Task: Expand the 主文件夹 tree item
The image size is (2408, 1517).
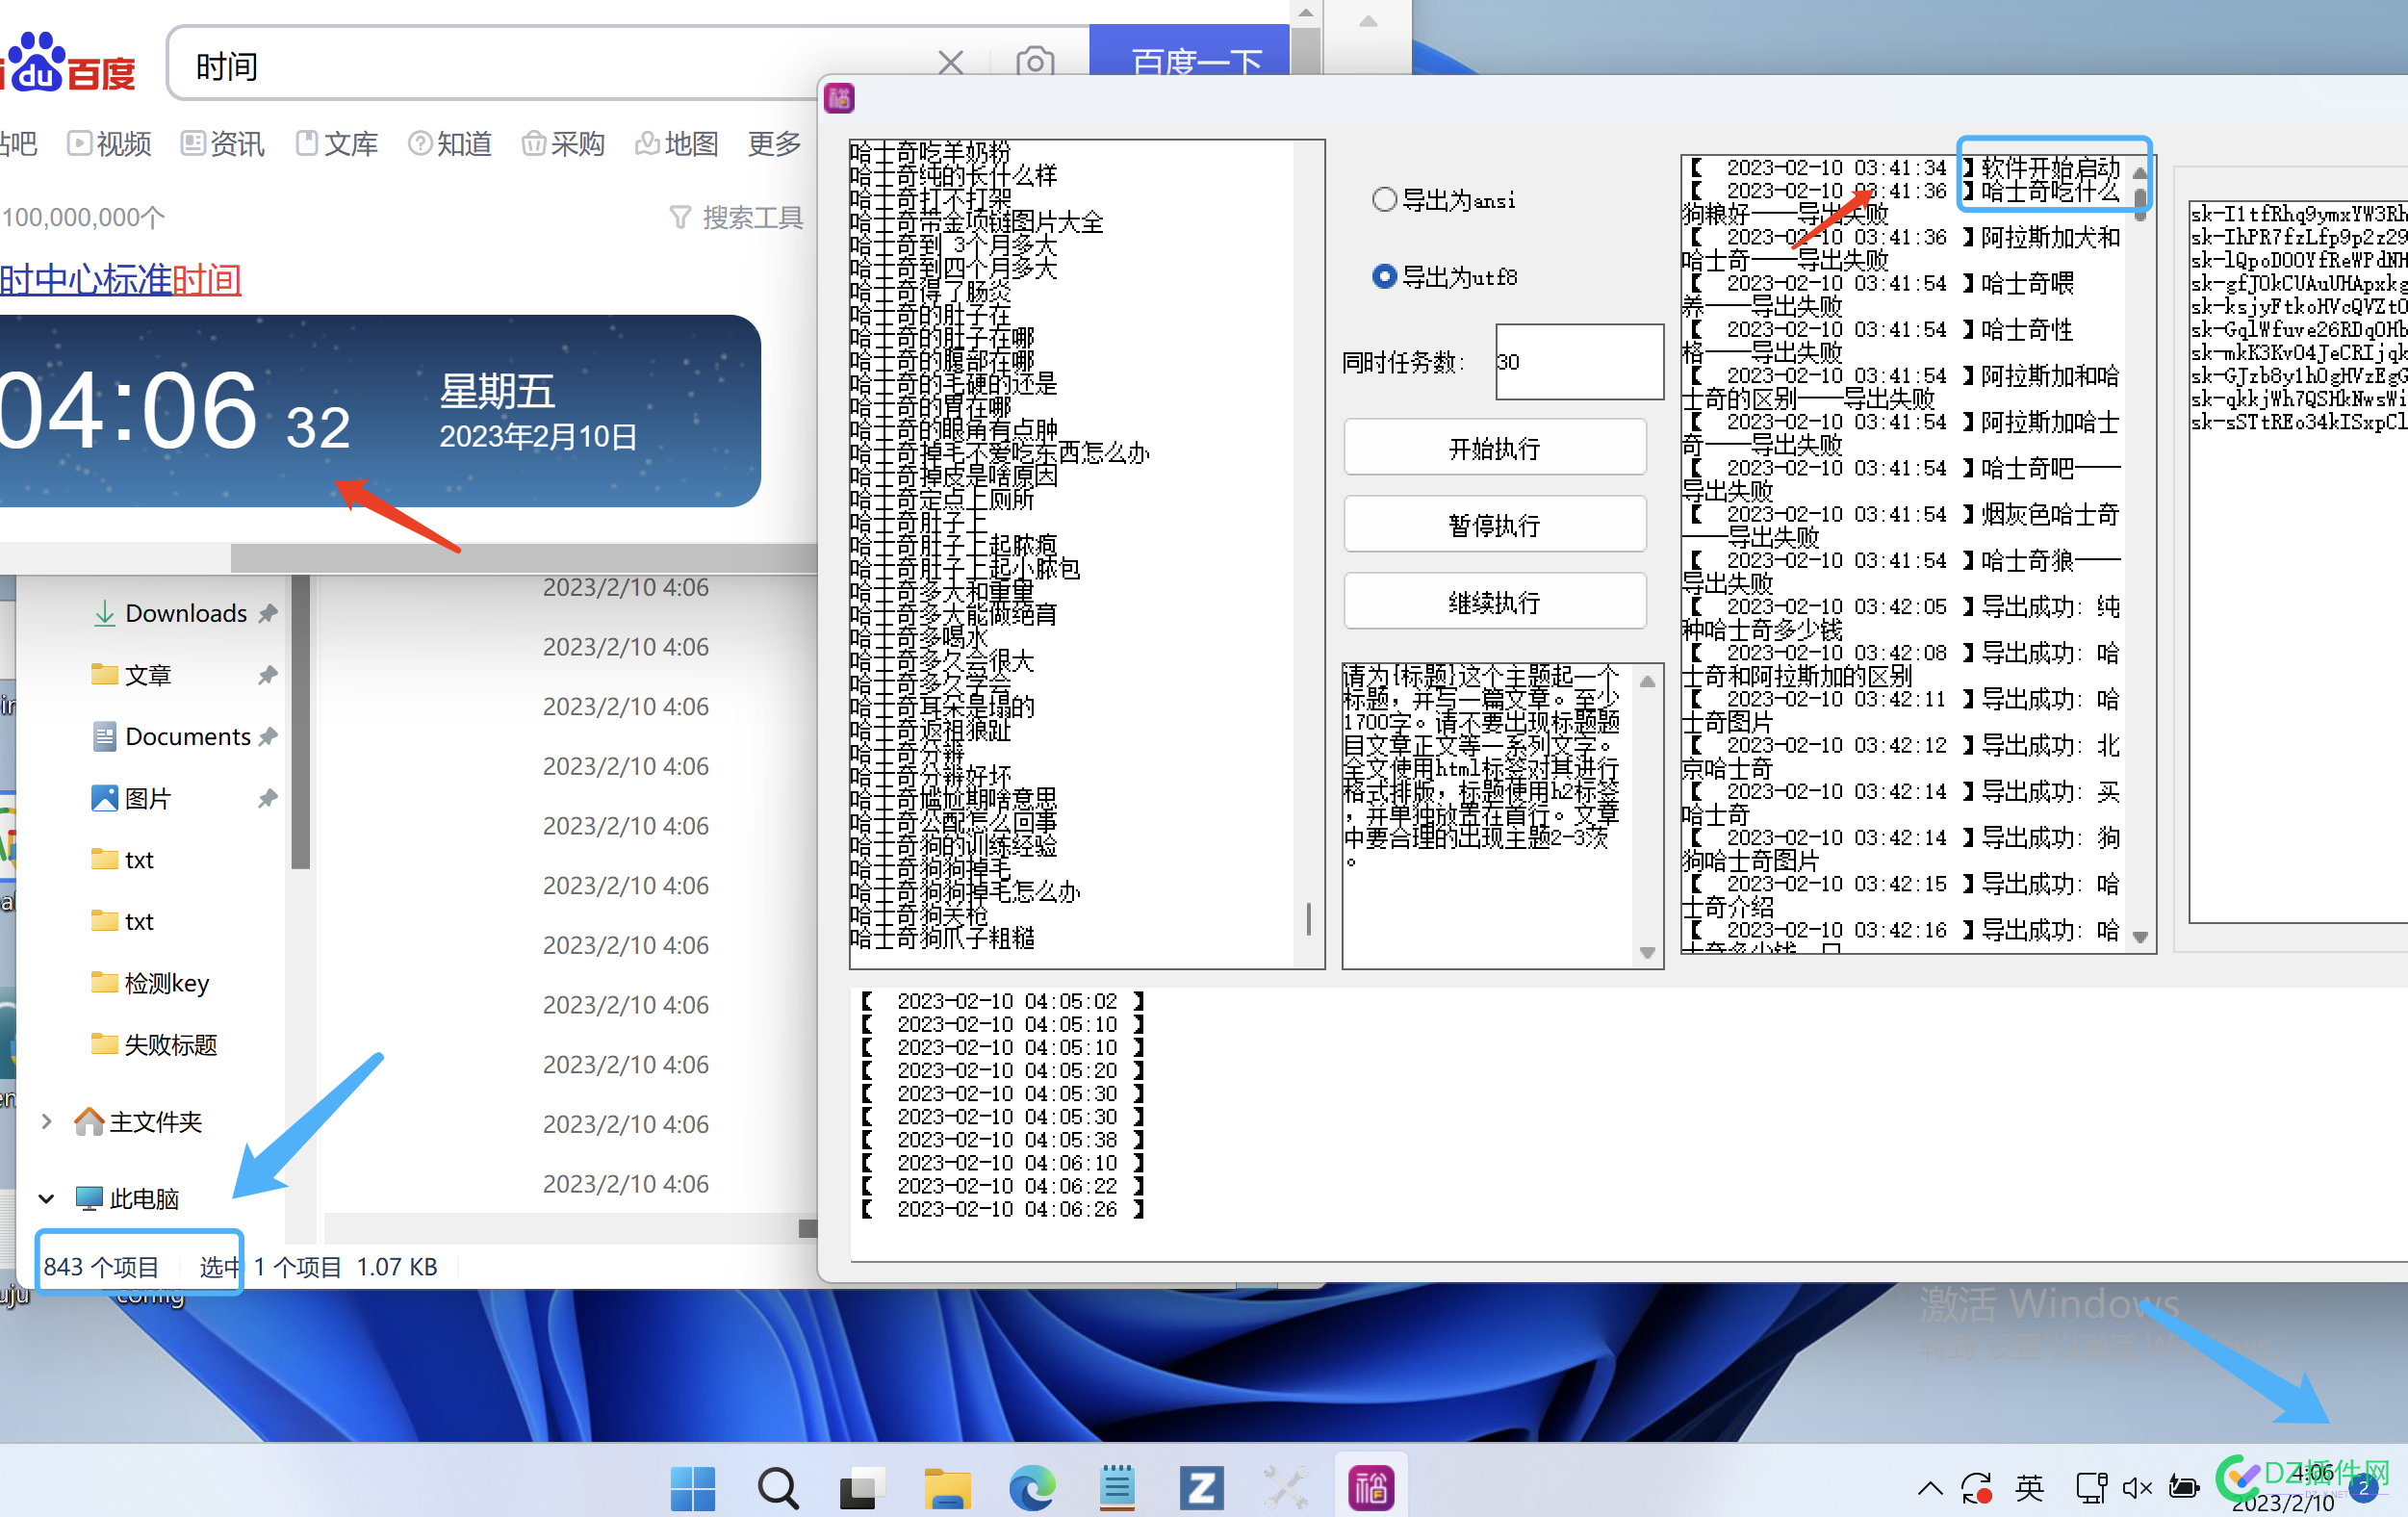Action: pos(45,1120)
